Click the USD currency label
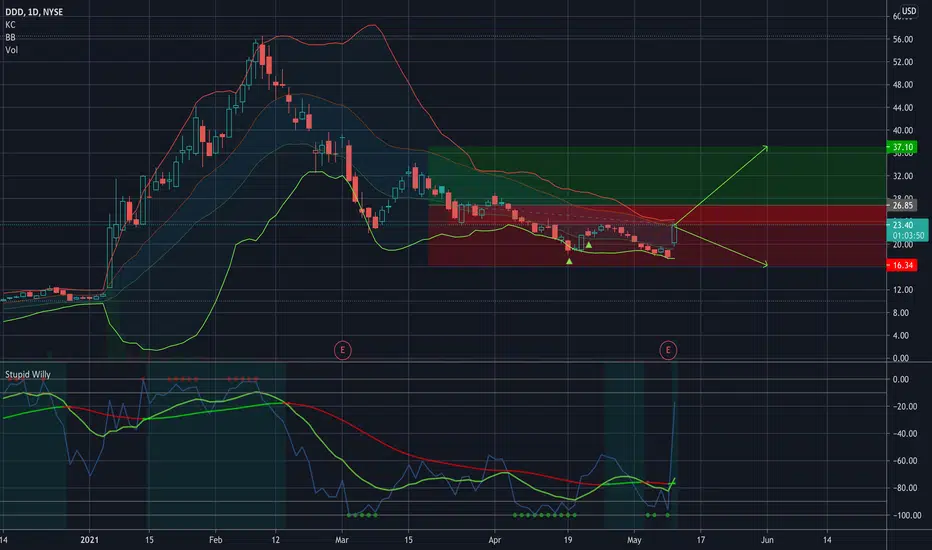The height and width of the screenshot is (550, 932). tap(909, 11)
